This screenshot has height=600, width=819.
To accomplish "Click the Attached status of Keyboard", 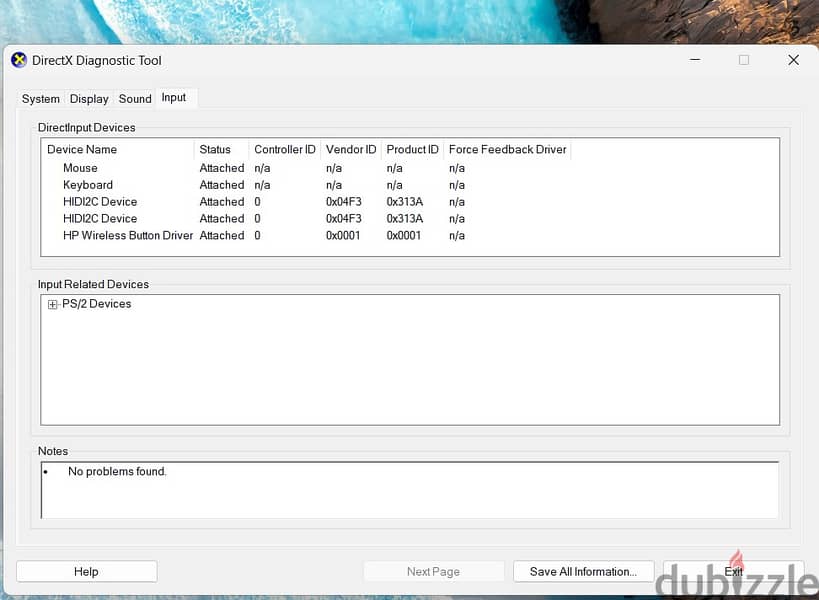I will coord(222,185).
